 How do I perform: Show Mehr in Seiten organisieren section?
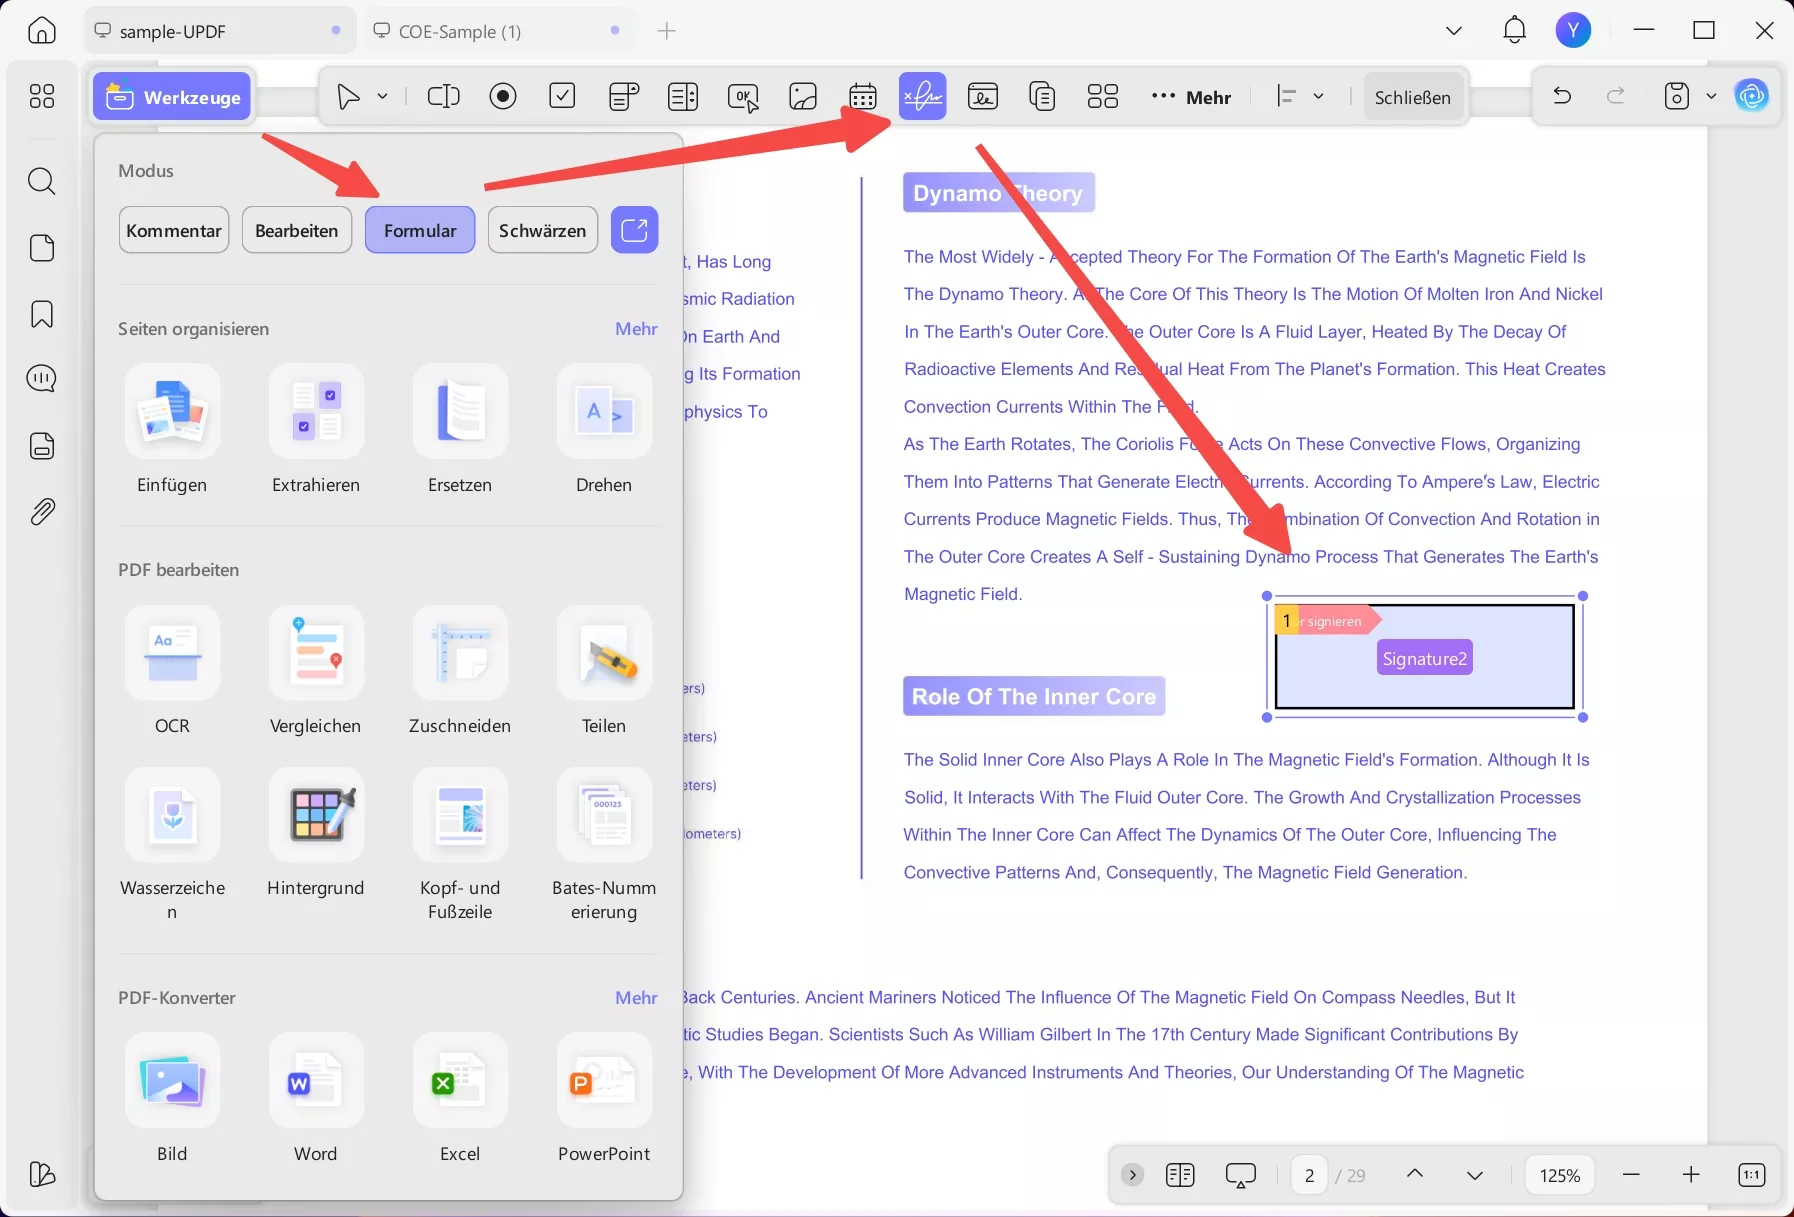[636, 329]
